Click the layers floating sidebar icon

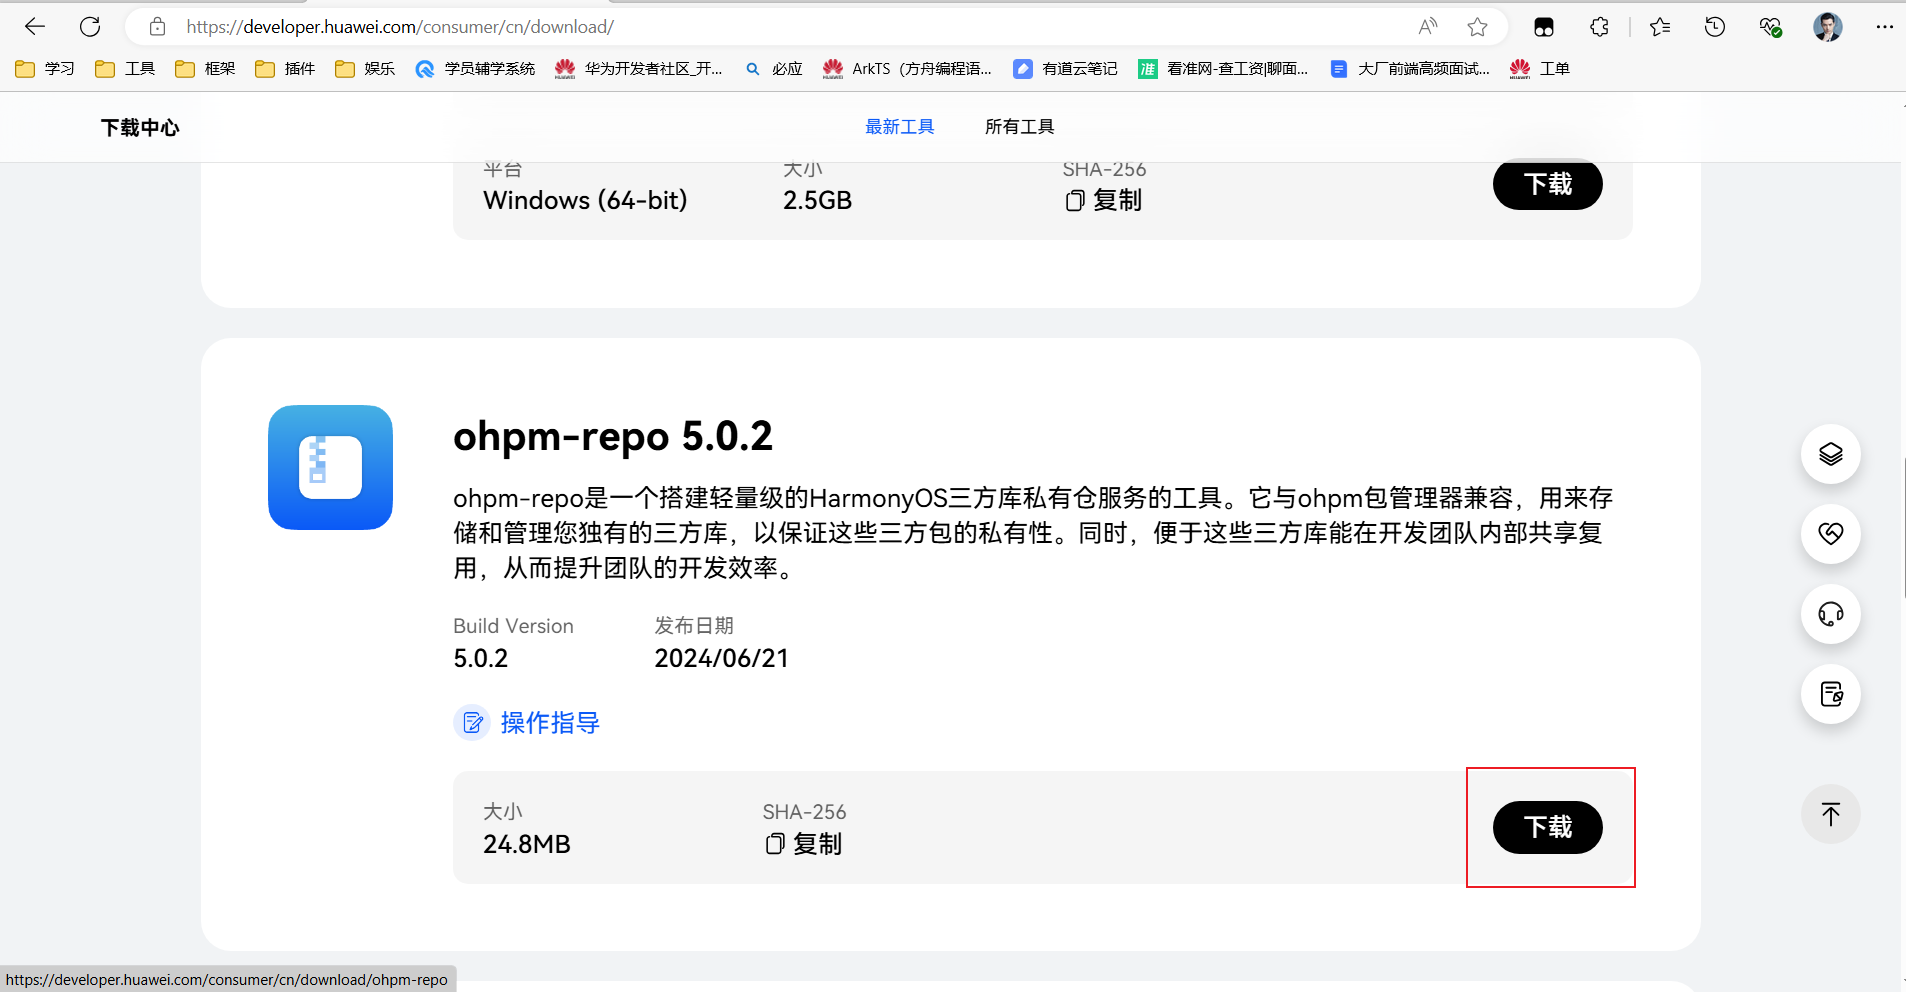[1830, 454]
